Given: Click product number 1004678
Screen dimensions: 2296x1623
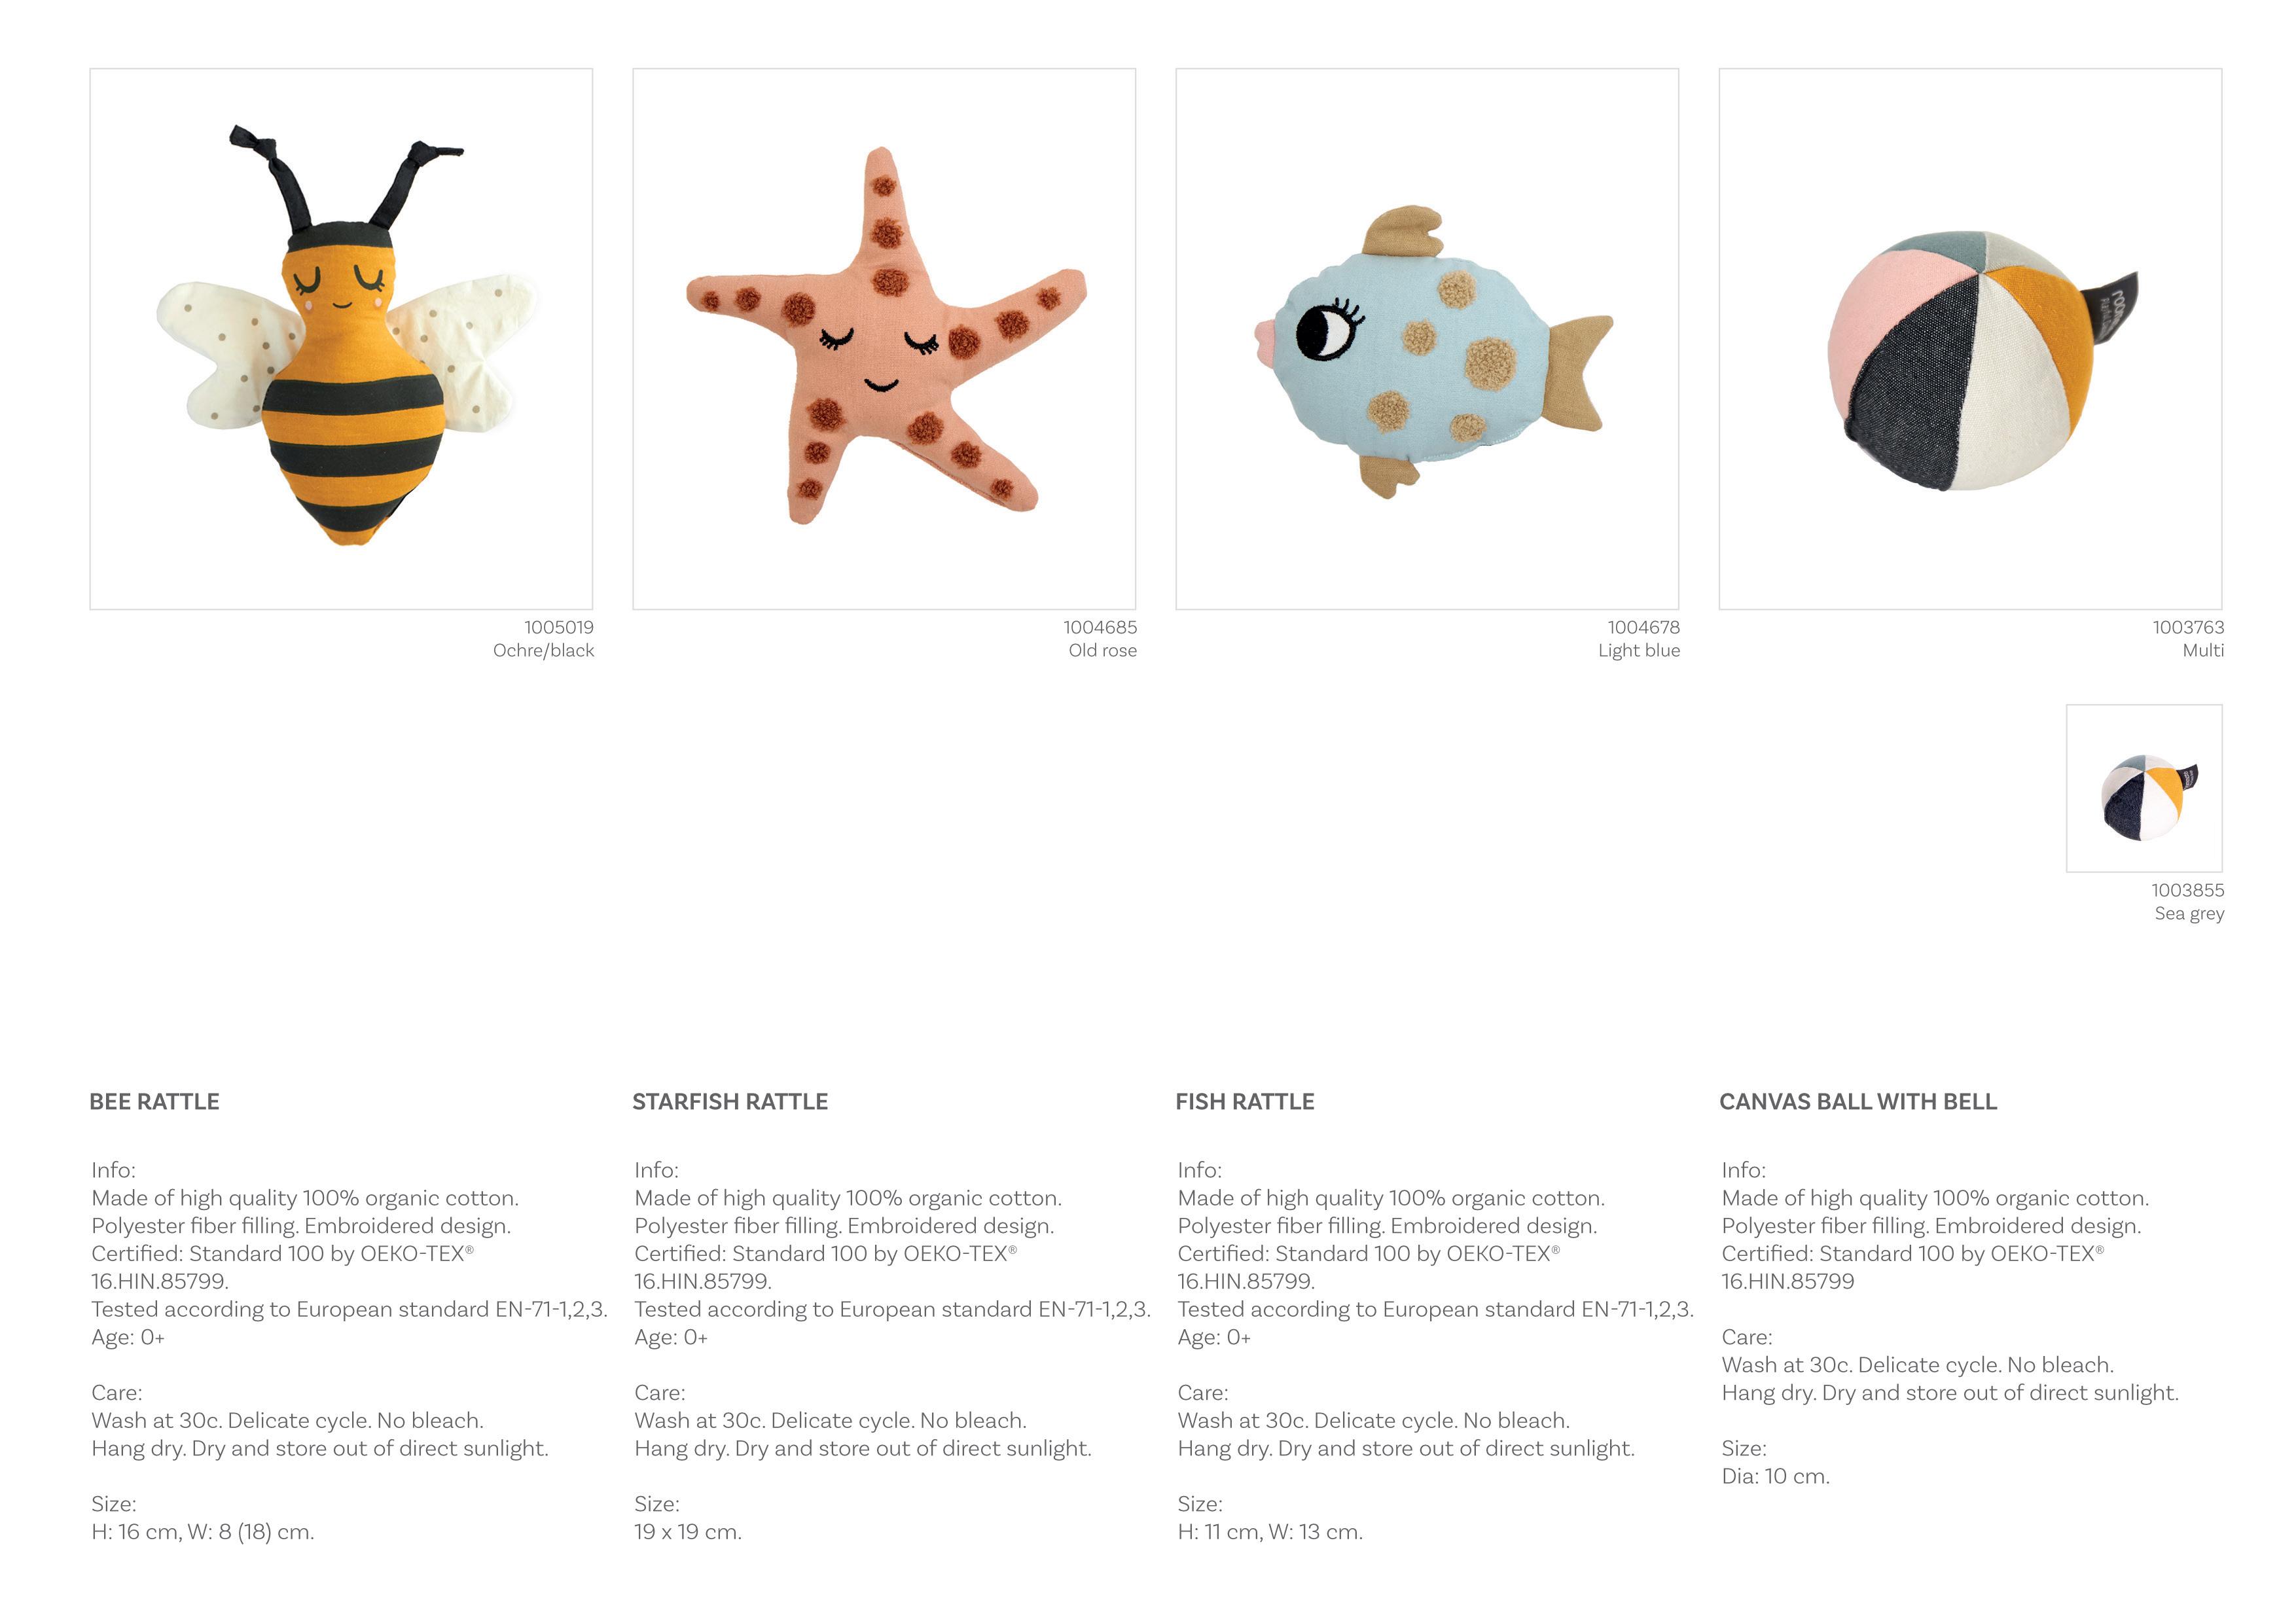Looking at the screenshot, I should [1644, 627].
